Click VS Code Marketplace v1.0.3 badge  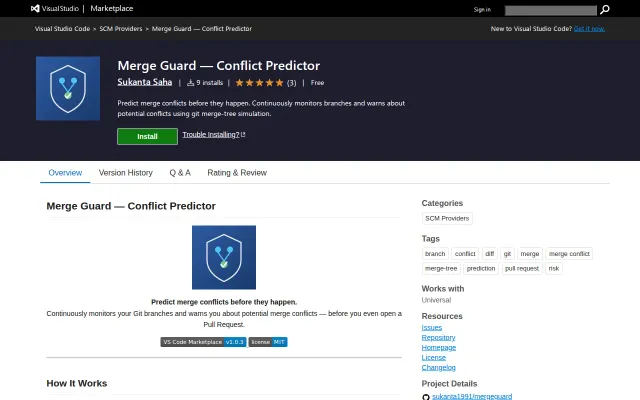tap(203, 342)
